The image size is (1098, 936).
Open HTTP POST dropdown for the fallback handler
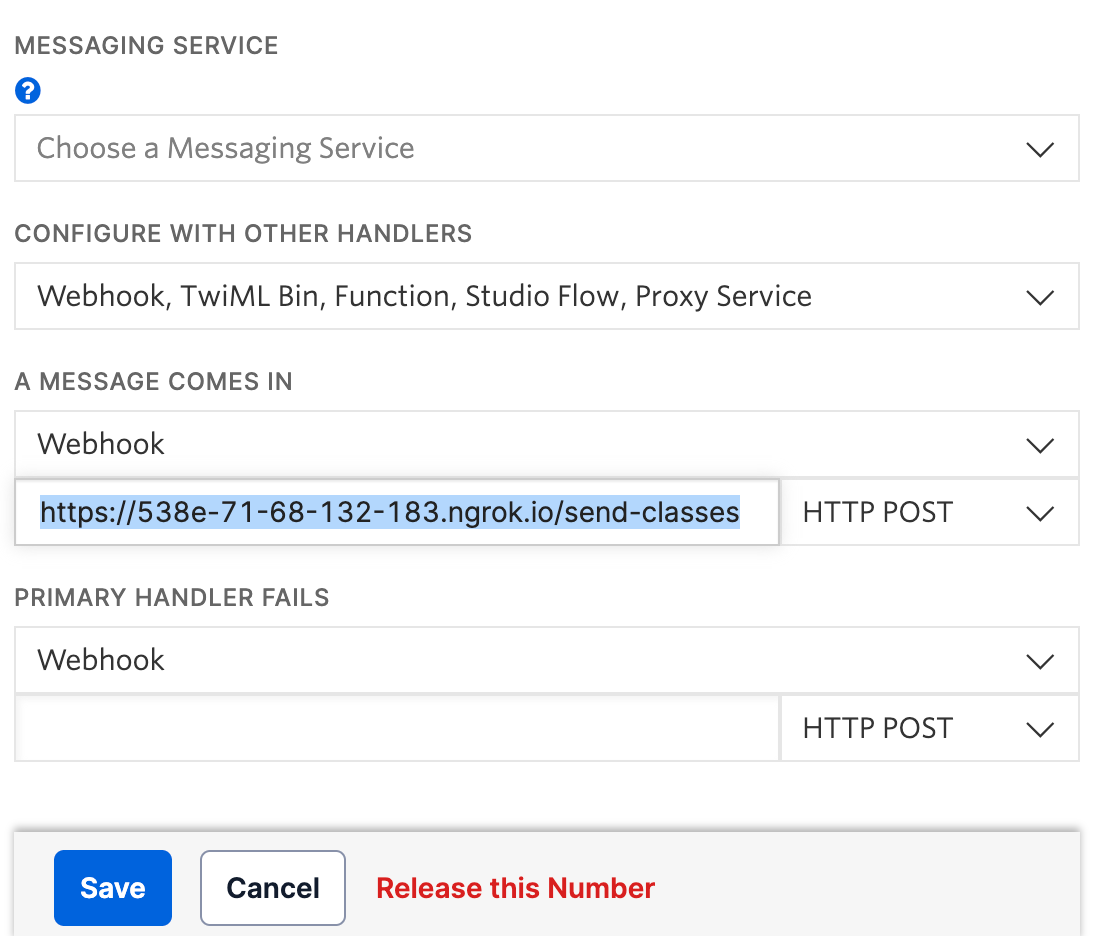coord(930,728)
